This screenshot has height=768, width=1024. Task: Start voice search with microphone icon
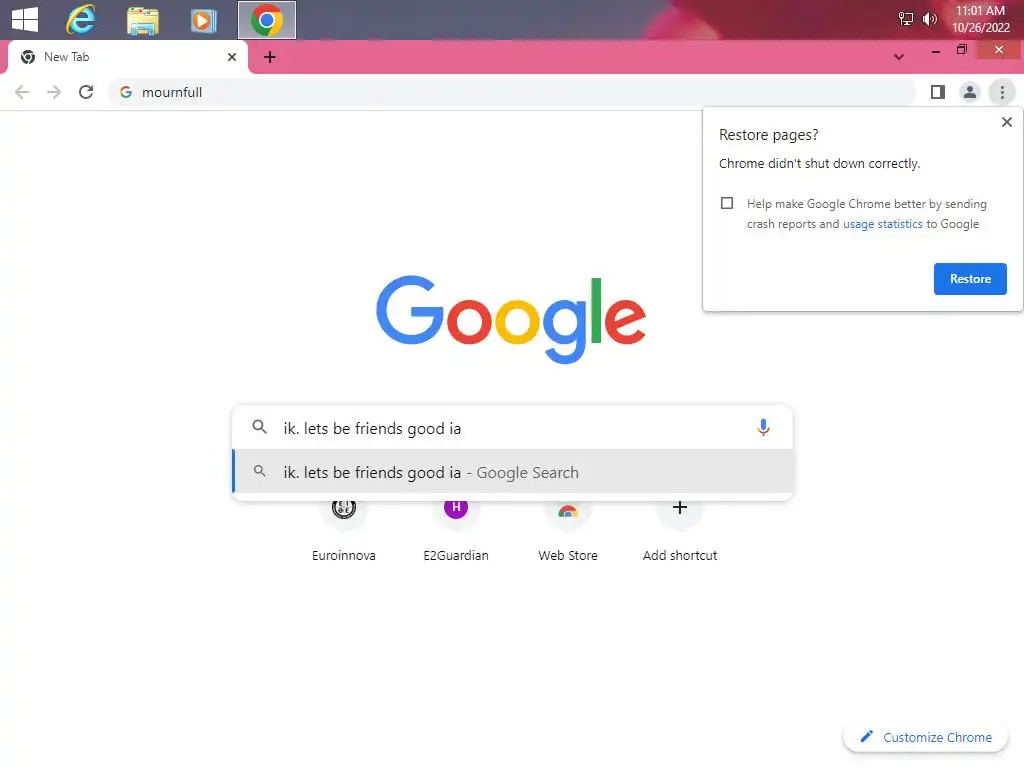(763, 428)
